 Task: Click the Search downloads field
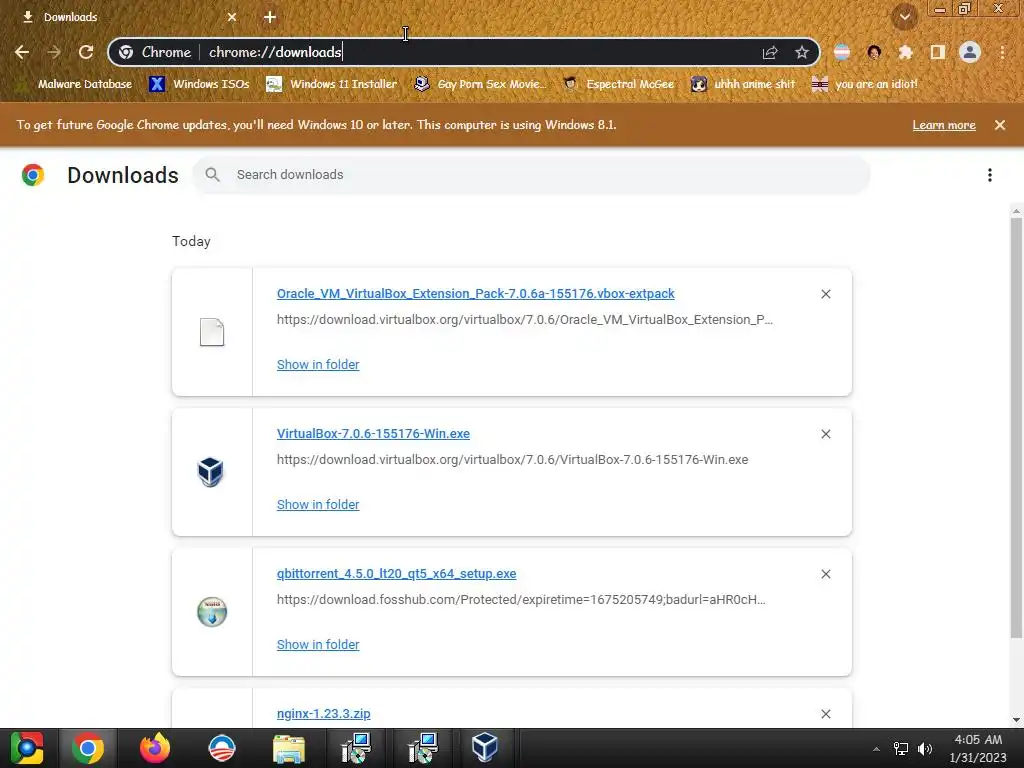tap(531, 174)
